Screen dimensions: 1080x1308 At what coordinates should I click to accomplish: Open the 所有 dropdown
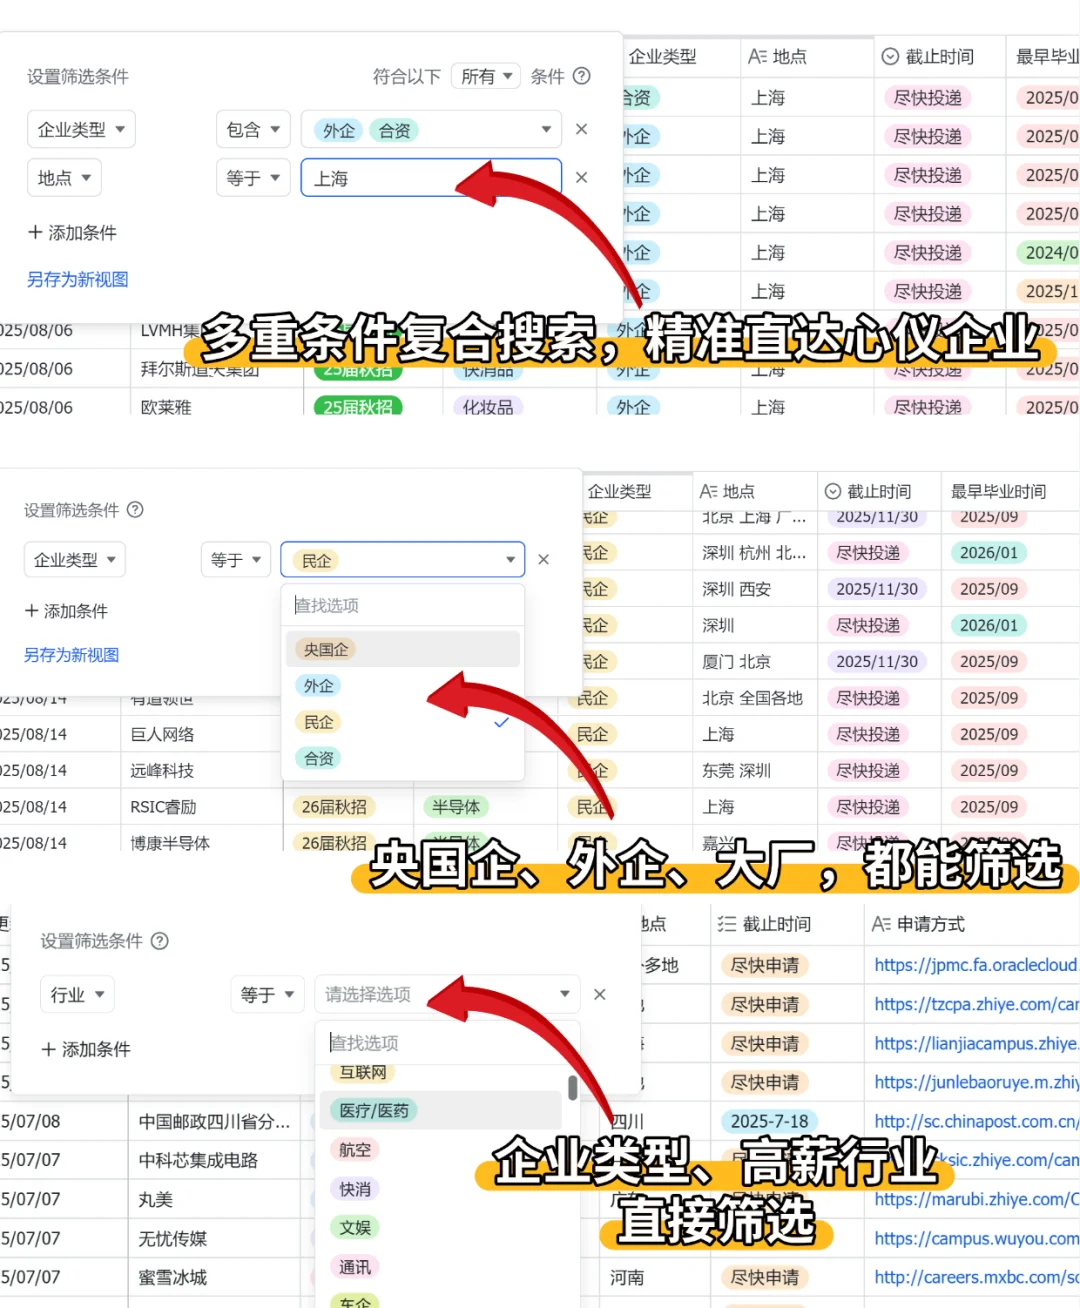[486, 76]
